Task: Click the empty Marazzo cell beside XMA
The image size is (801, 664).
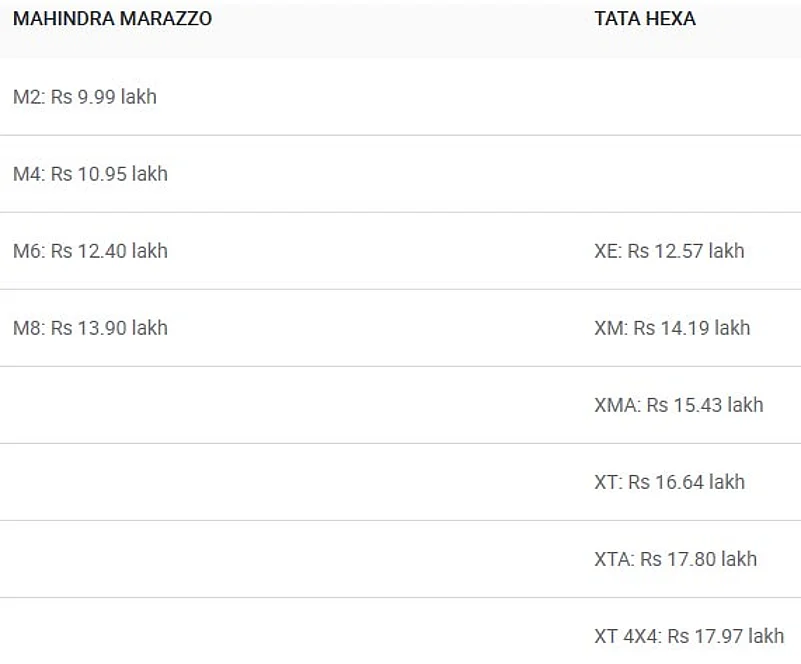Action: [290, 405]
